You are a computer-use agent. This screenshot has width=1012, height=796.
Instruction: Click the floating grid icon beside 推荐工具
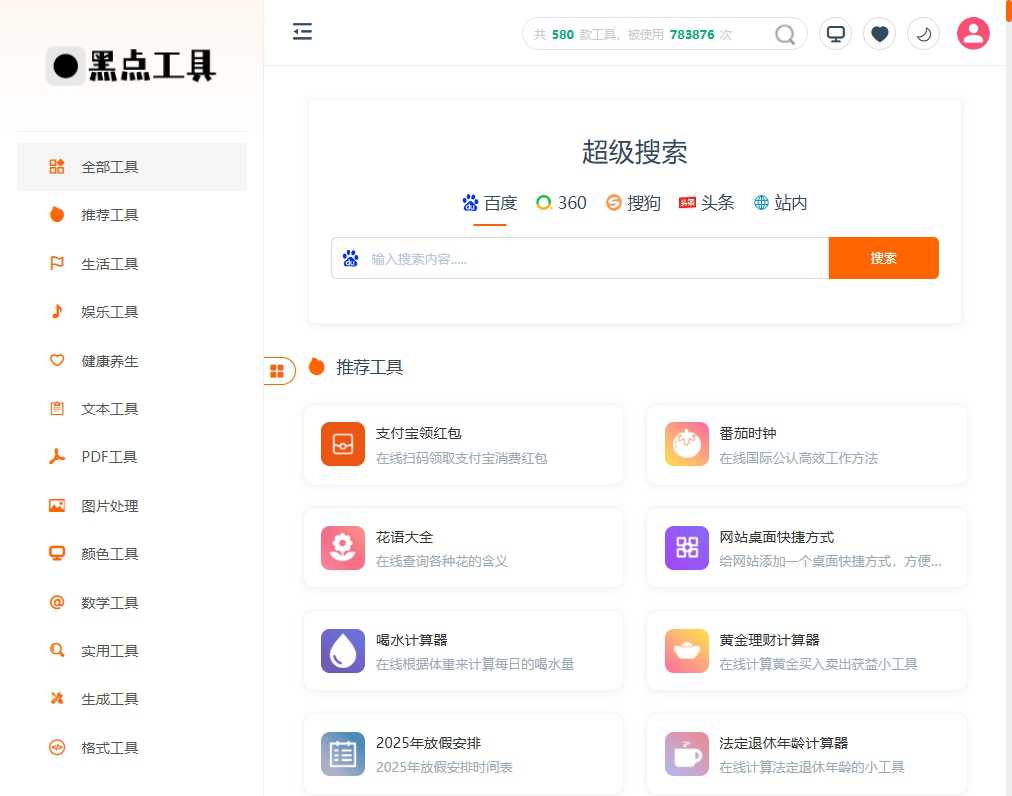(x=278, y=370)
